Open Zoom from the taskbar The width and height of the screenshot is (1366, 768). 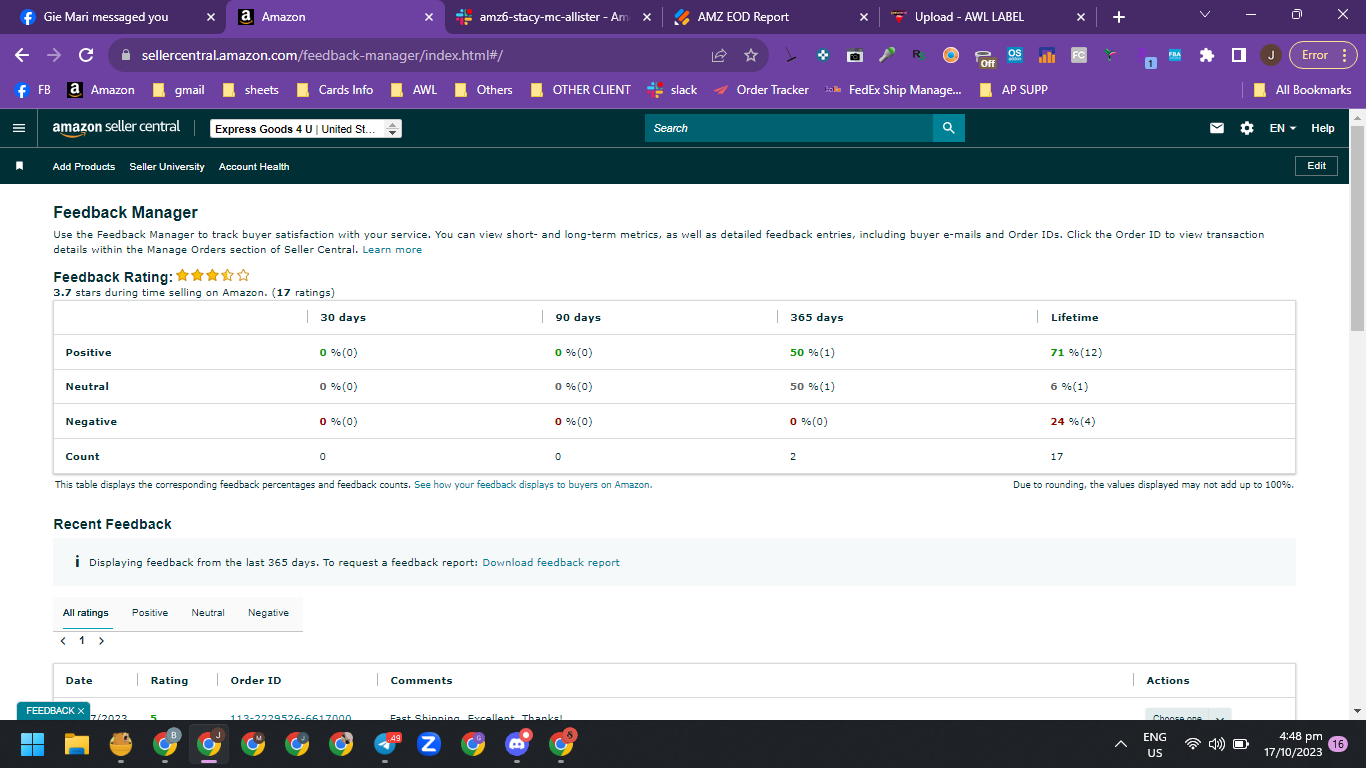click(429, 743)
